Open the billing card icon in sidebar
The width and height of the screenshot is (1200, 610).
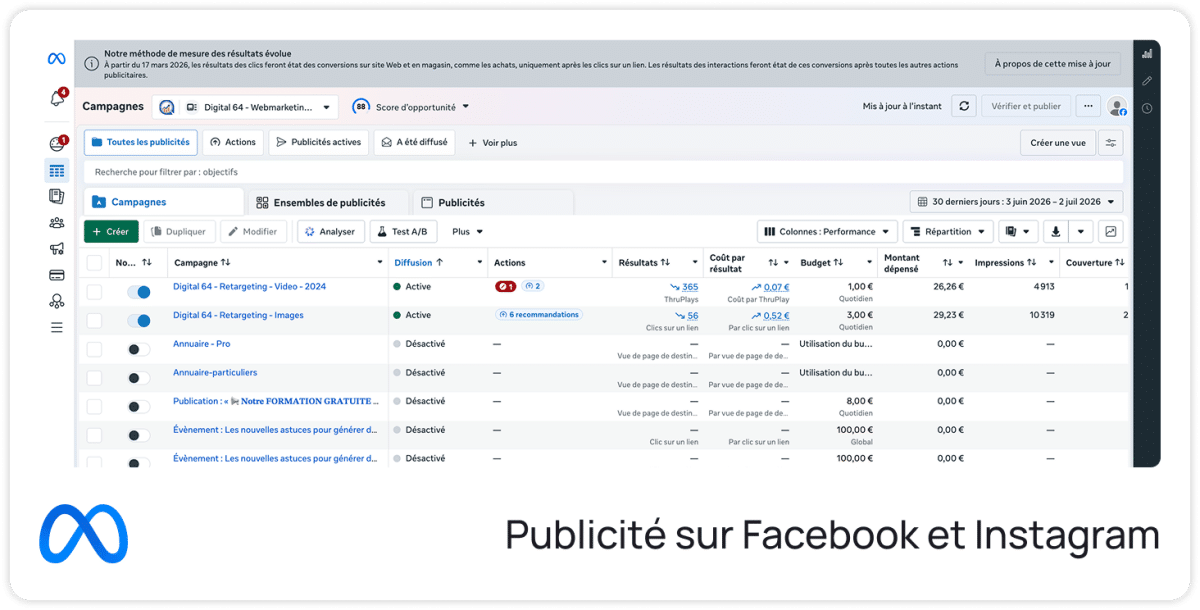[x=57, y=275]
